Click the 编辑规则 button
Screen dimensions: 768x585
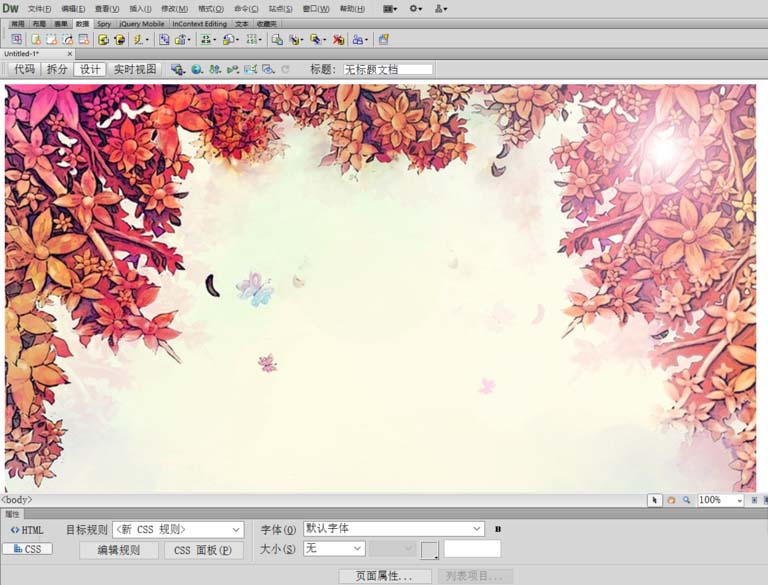coord(118,550)
